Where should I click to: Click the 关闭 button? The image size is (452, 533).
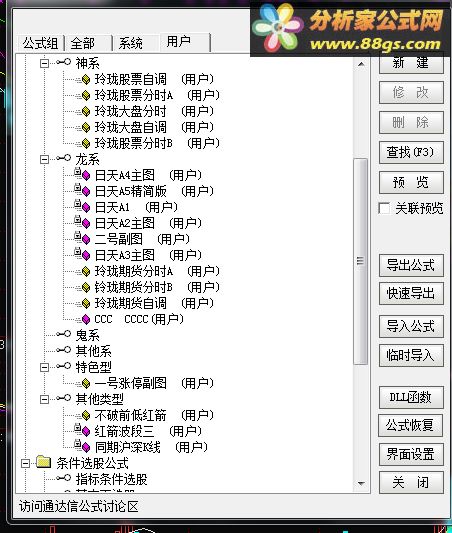tap(411, 482)
